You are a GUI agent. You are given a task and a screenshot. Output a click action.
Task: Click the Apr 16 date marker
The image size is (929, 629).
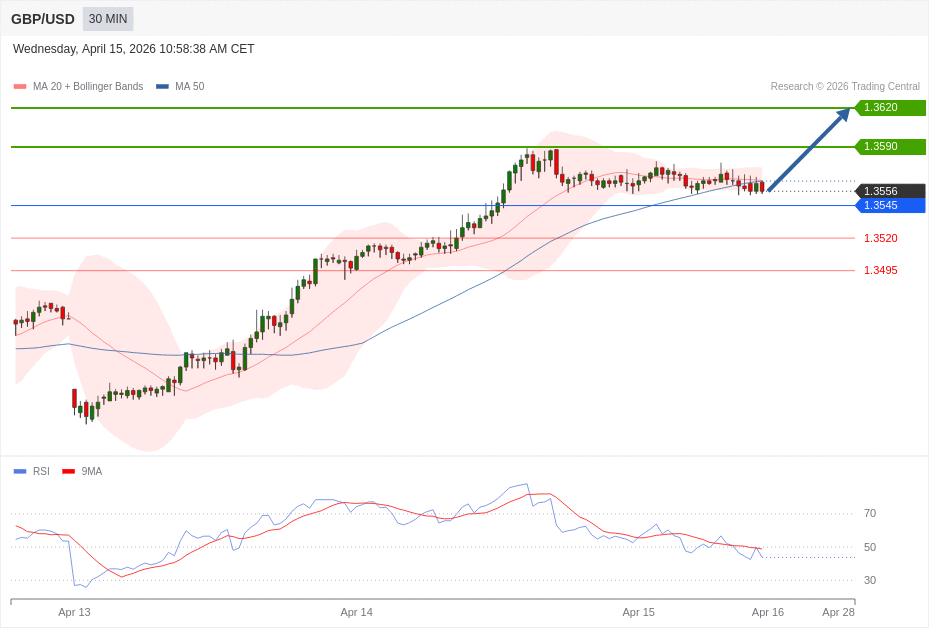point(767,612)
